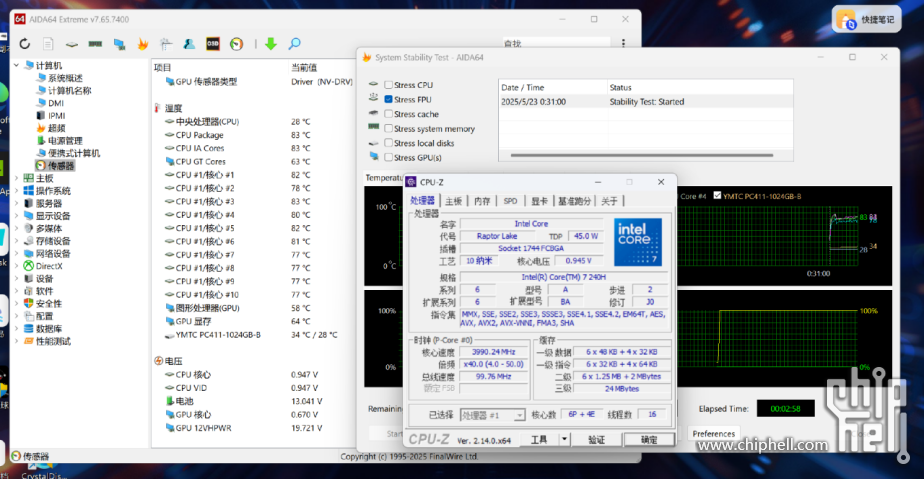Click the blue monitor icon in AIDA64 toolbar
924x480 pixels.
pos(120,44)
